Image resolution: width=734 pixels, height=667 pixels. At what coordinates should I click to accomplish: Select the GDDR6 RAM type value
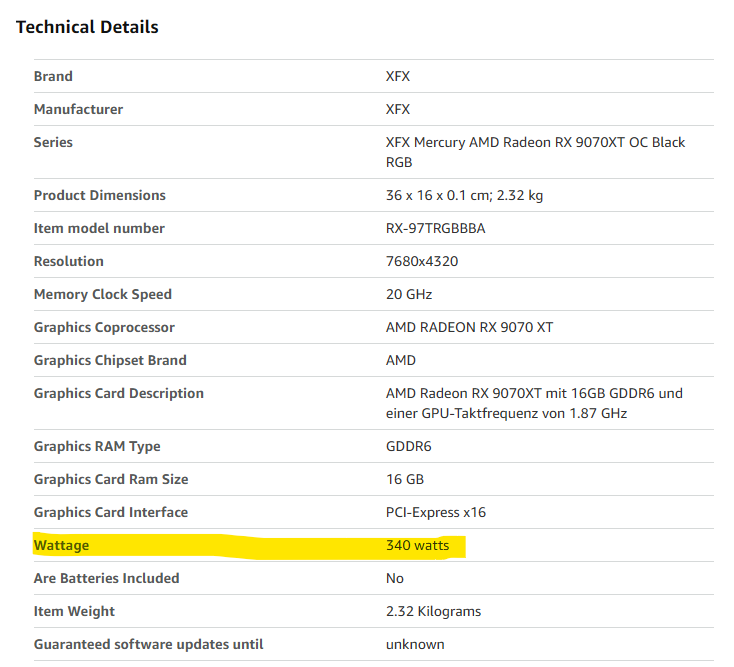(x=408, y=446)
